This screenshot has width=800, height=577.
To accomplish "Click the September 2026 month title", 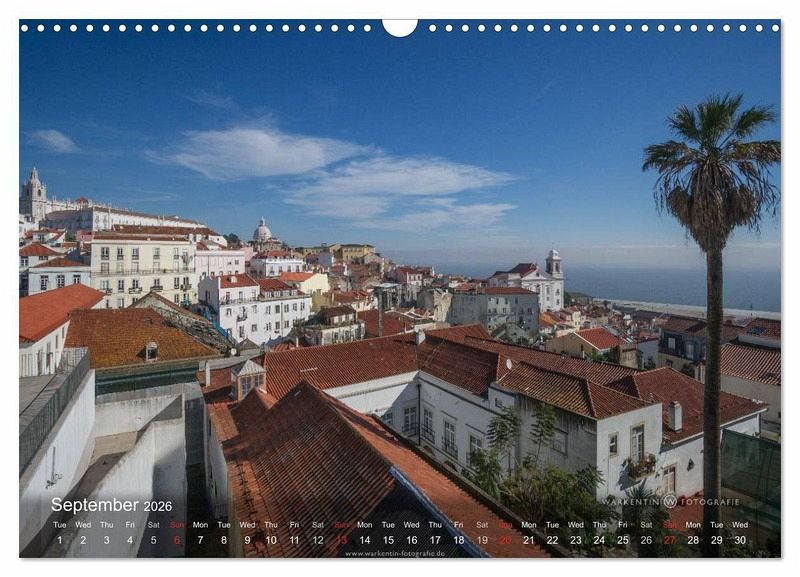I will [111, 506].
